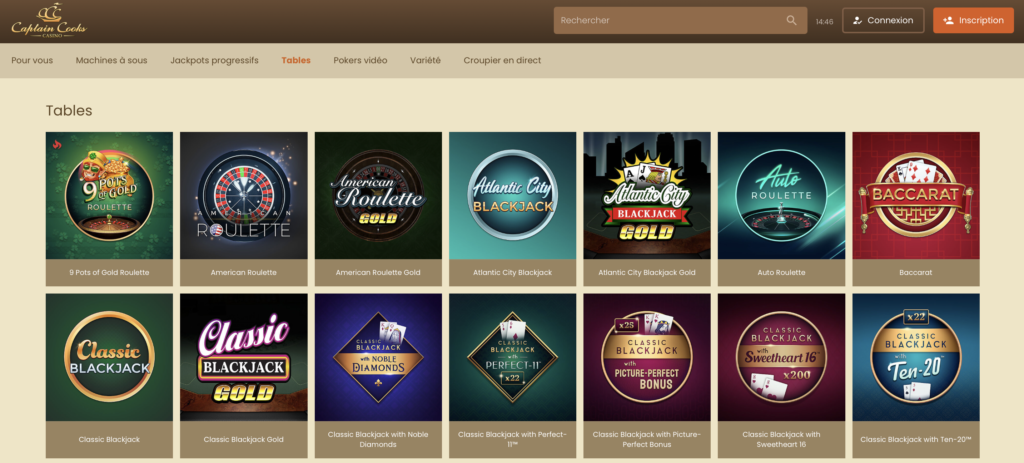This screenshot has height=463, width=1024.
Task: Open the Perfect-11 blackjack thumbnail
Action: tap(513, 357)
